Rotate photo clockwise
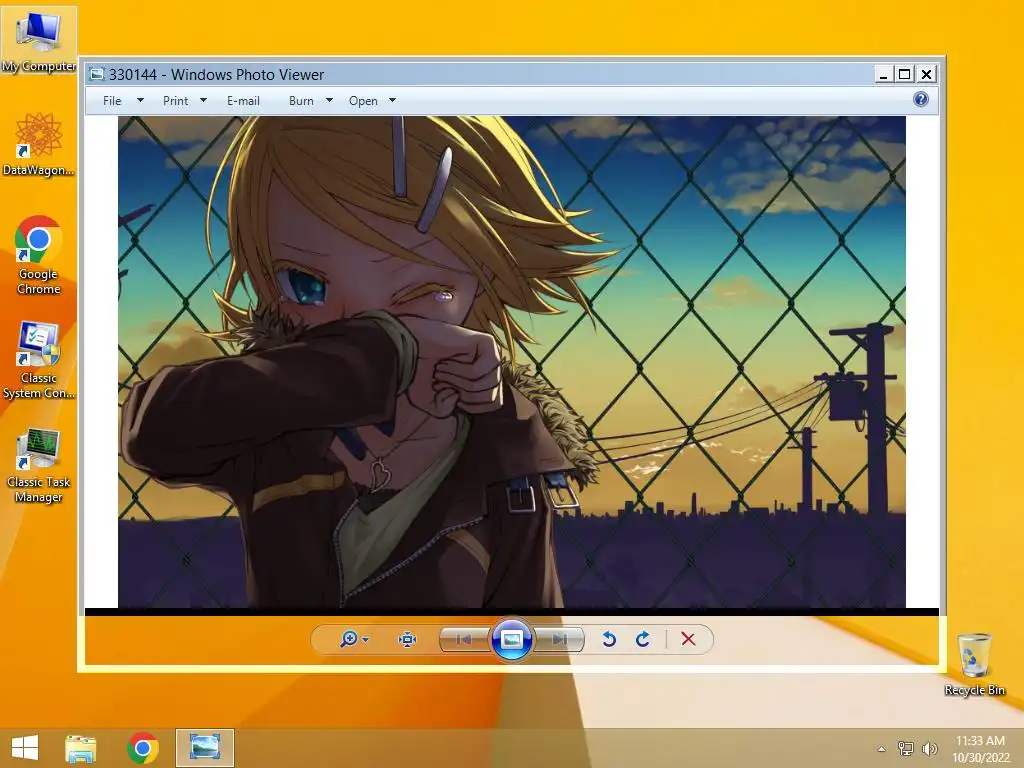This screenshot has height=768, width=1024. tap(643, 639)
